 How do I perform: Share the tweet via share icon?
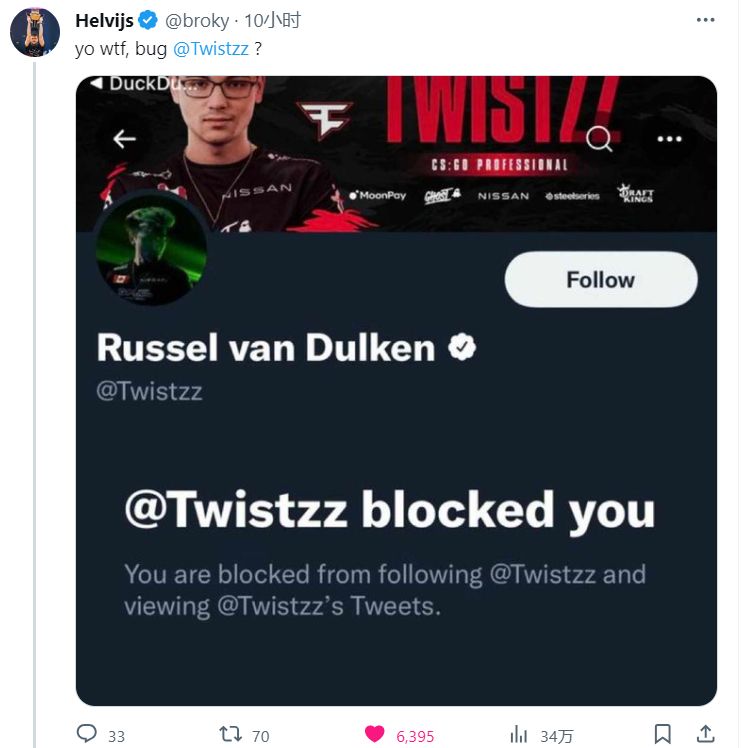click(705, 735)
